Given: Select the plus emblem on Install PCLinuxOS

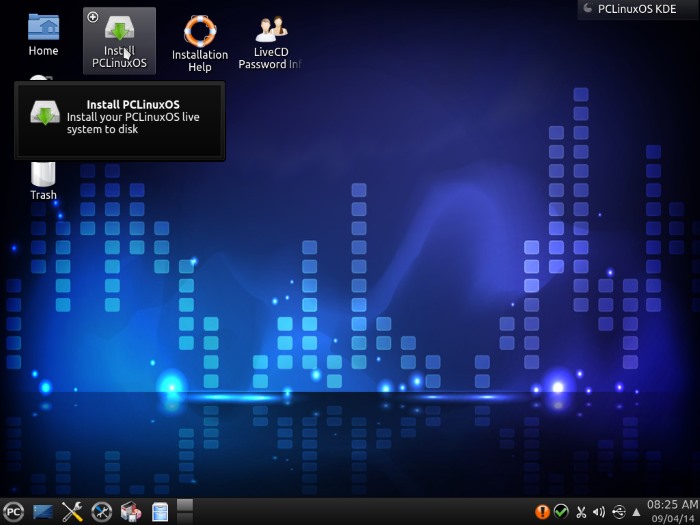Looking at the screenshot, I should coord(92,17).
